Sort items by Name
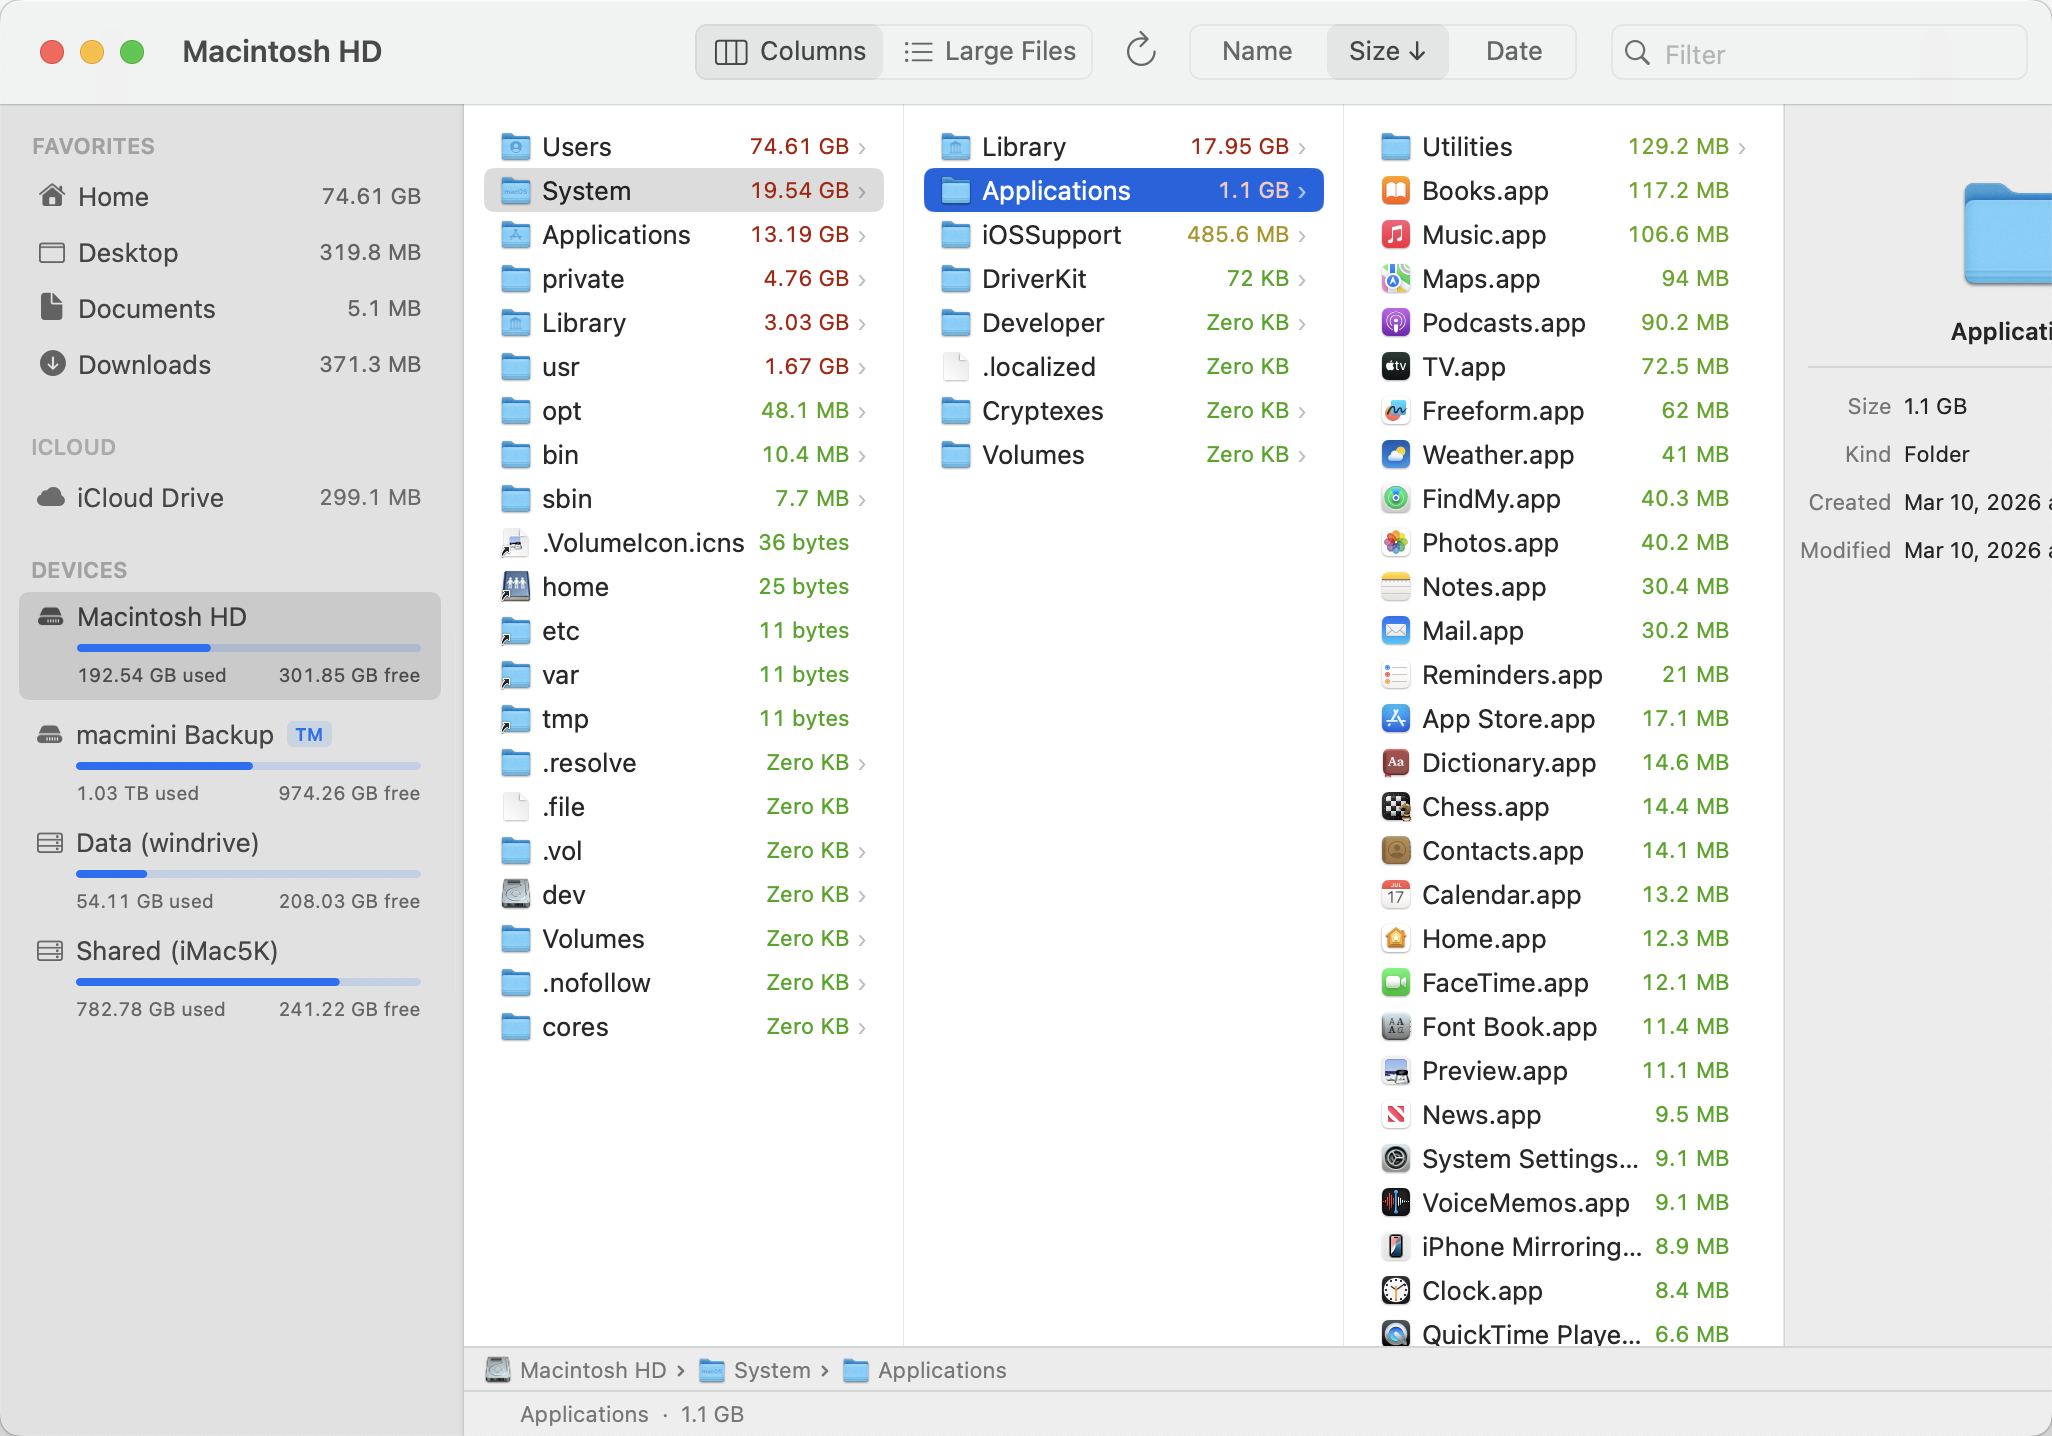Screen dimensions: 2052x1436 1257,51
